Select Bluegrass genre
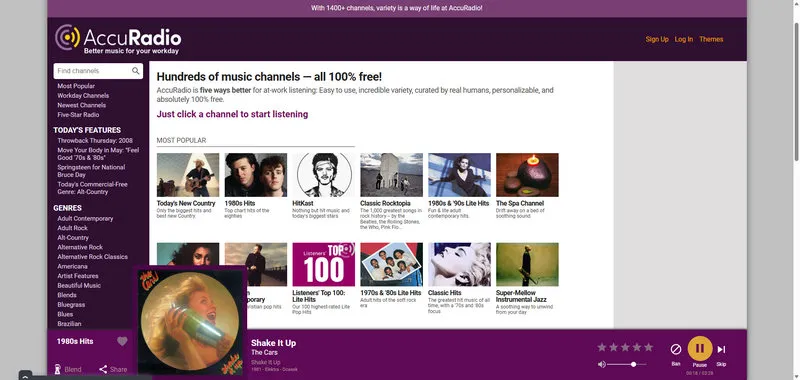 coord(71,305)
